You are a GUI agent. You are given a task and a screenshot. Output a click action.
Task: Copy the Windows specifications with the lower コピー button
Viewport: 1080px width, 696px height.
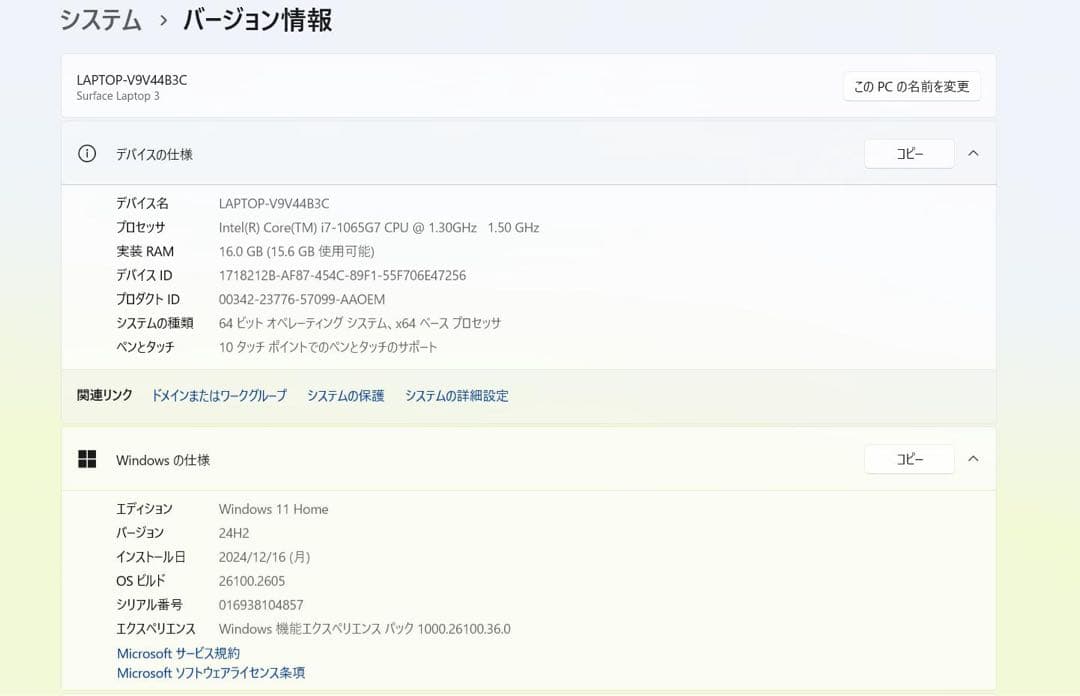click(909, 459)
